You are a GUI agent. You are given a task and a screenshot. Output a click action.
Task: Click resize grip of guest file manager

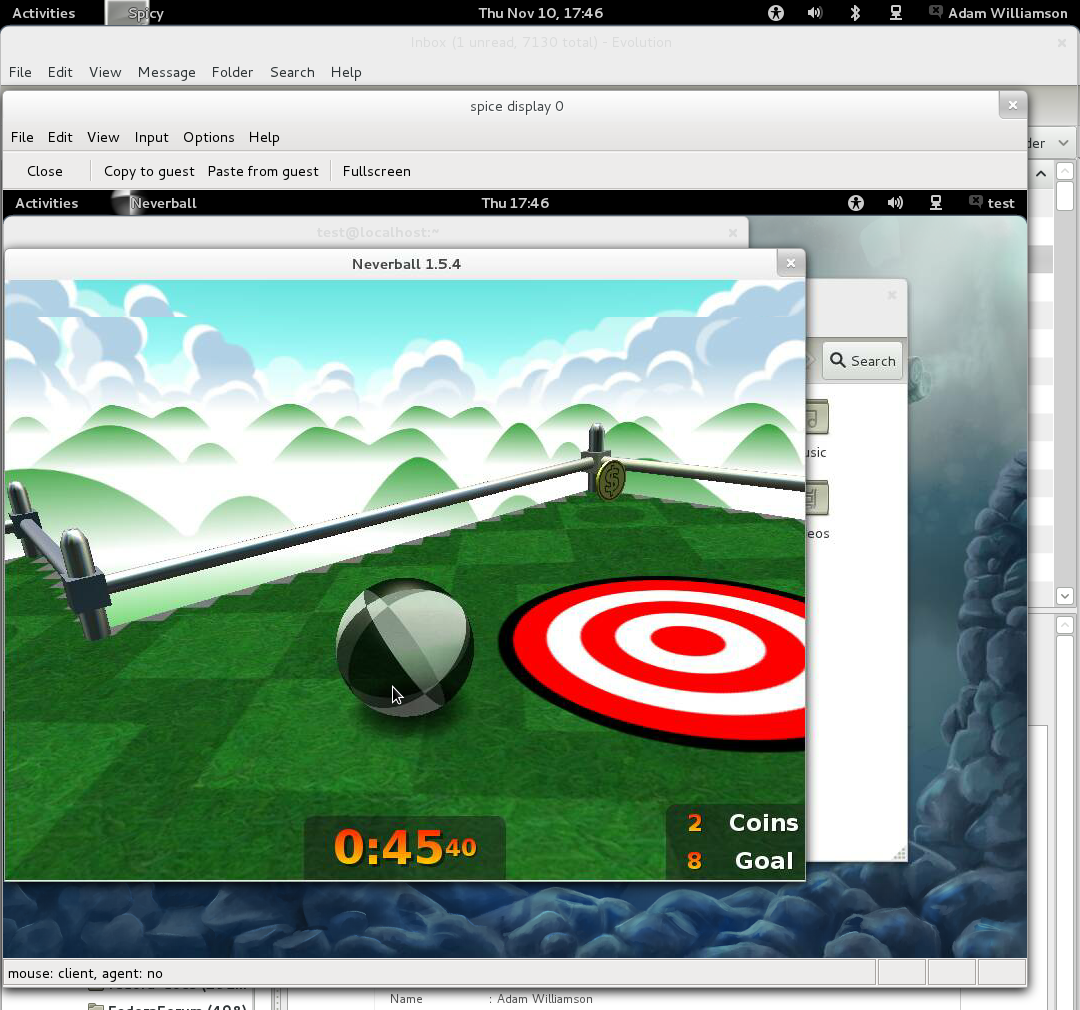[900, 854]
